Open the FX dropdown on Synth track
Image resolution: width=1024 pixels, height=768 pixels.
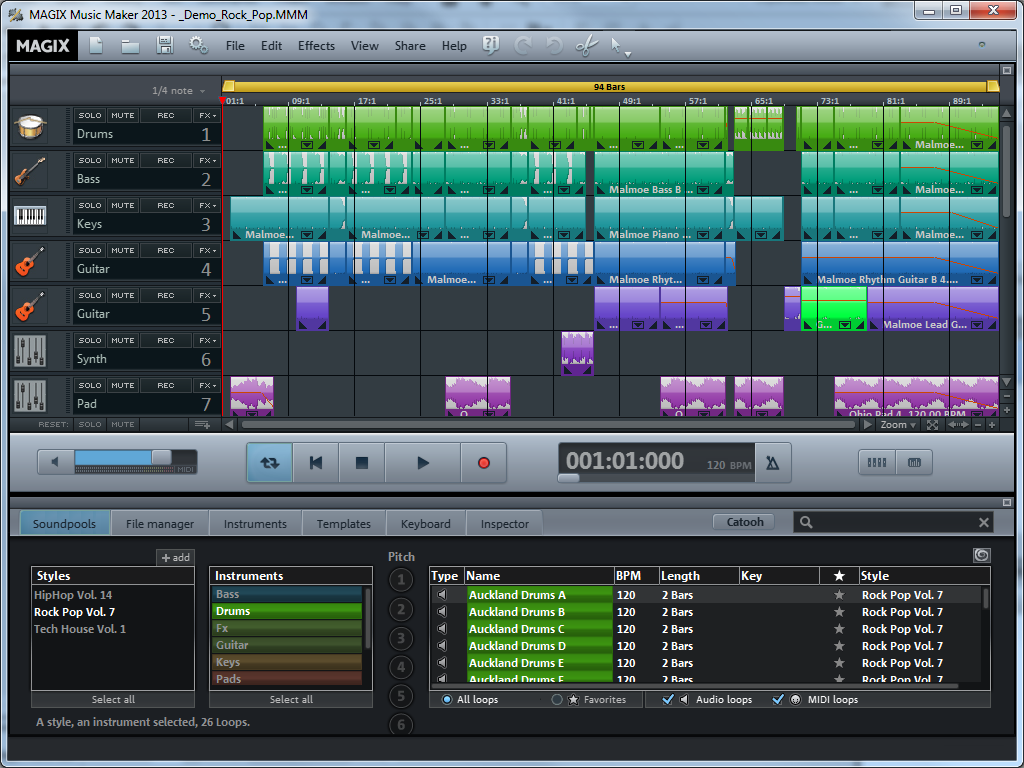(x=208, y=341)
